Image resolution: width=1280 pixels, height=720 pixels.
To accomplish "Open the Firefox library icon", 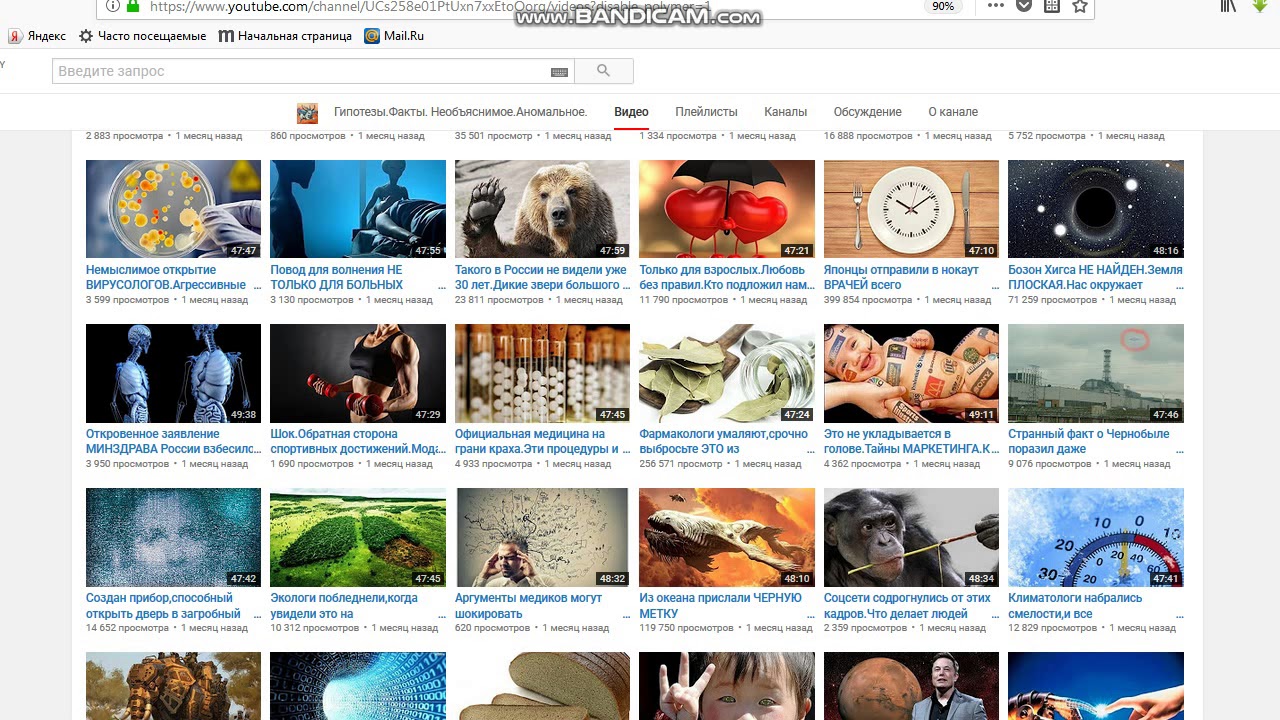I will coord(1228,6).
